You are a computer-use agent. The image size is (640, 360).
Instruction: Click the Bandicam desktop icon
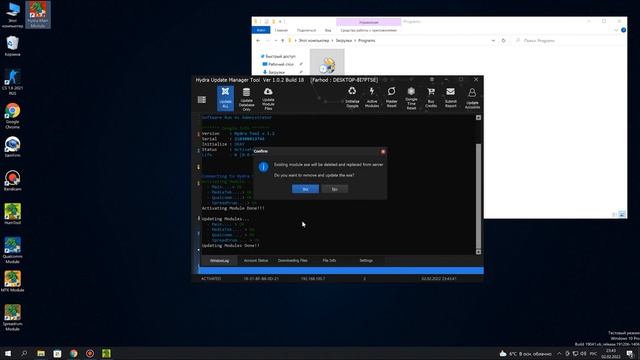12,181
